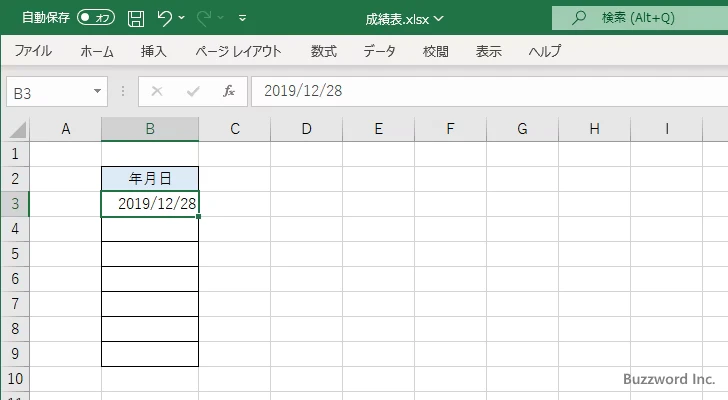Image resolution: width=728 pixels, height=400 pixels.
Task: Switch to the ホーム tab
Action: point(97,51)
